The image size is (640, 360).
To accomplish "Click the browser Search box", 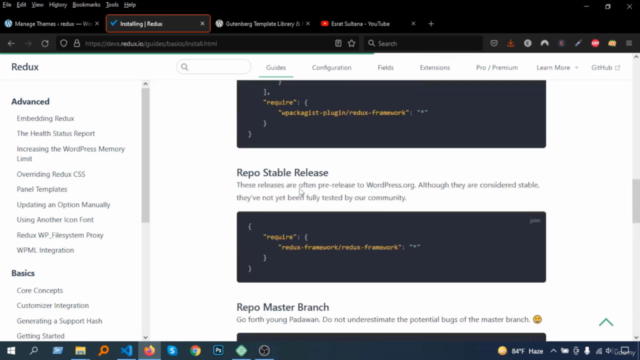I will [x=422, y=43].
